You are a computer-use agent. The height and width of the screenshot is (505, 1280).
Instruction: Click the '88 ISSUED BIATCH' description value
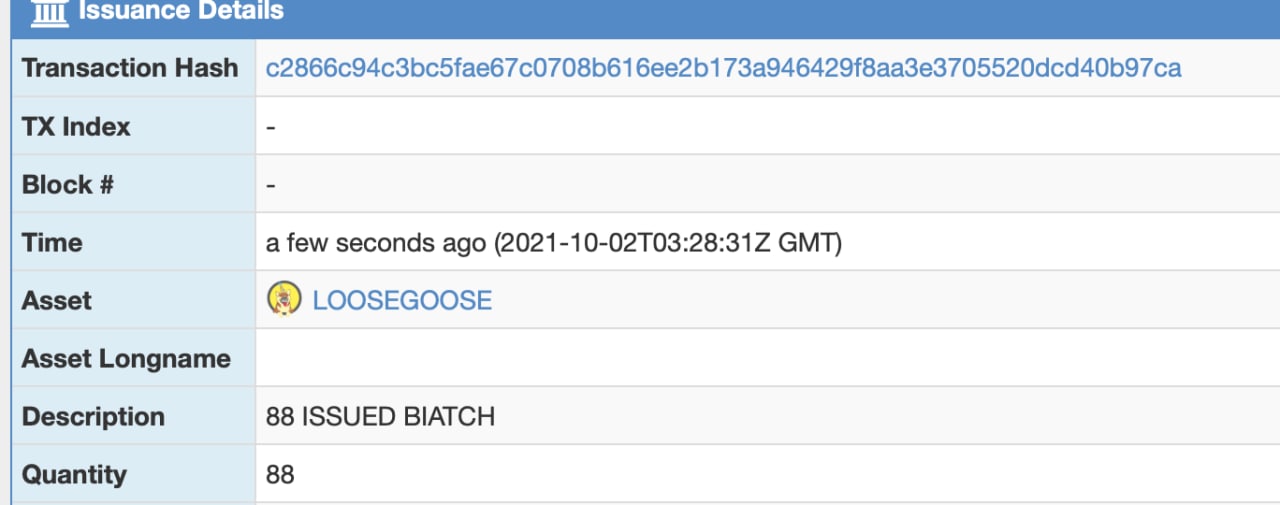click(x=380, y=417)
